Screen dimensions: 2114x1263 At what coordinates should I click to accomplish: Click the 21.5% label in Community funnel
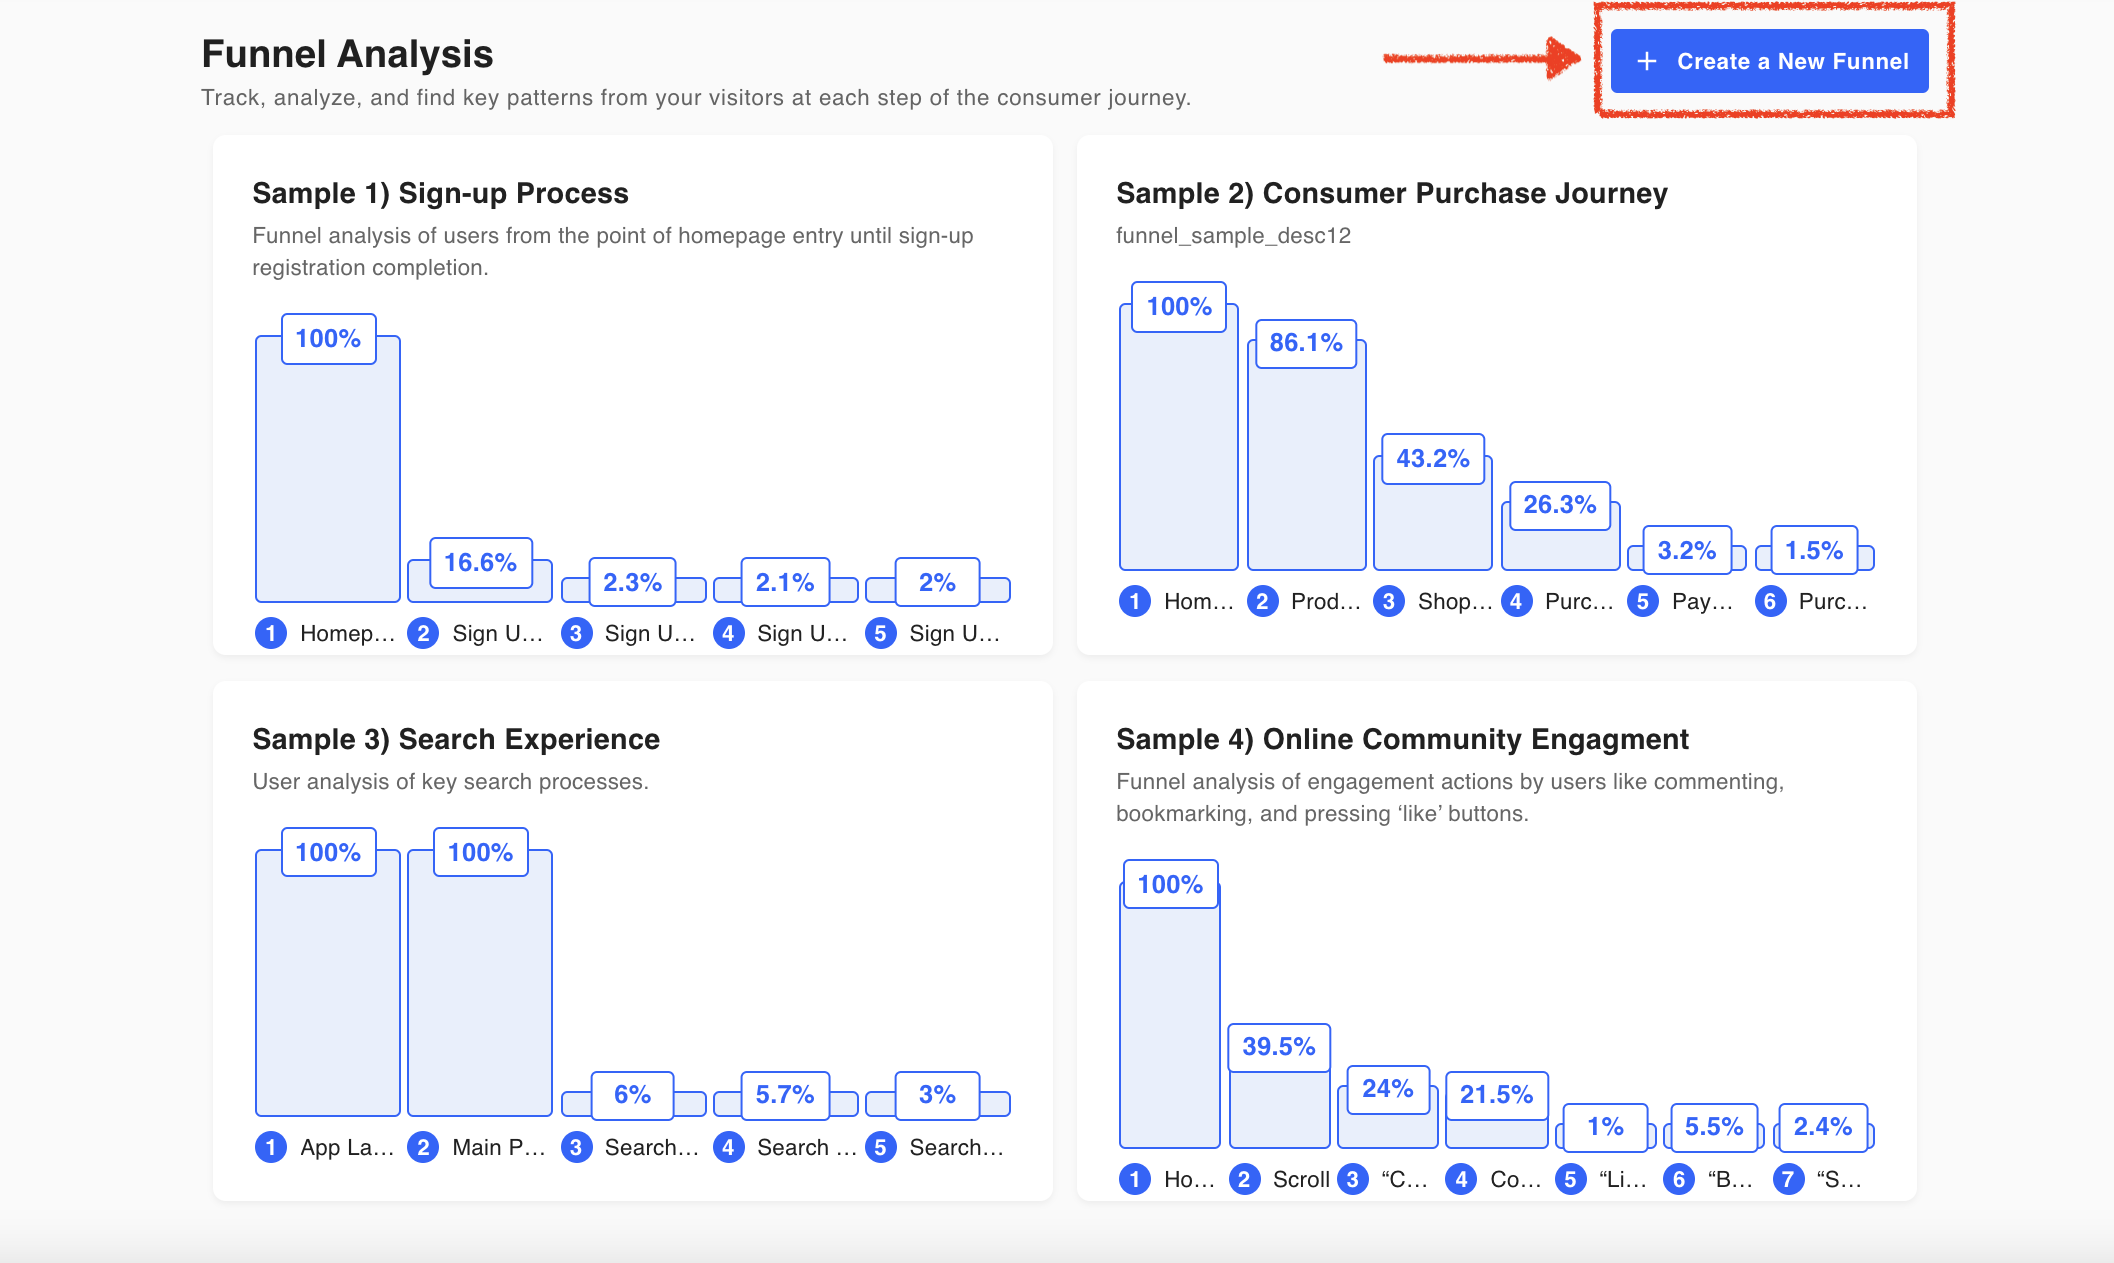(1496, 1095)
